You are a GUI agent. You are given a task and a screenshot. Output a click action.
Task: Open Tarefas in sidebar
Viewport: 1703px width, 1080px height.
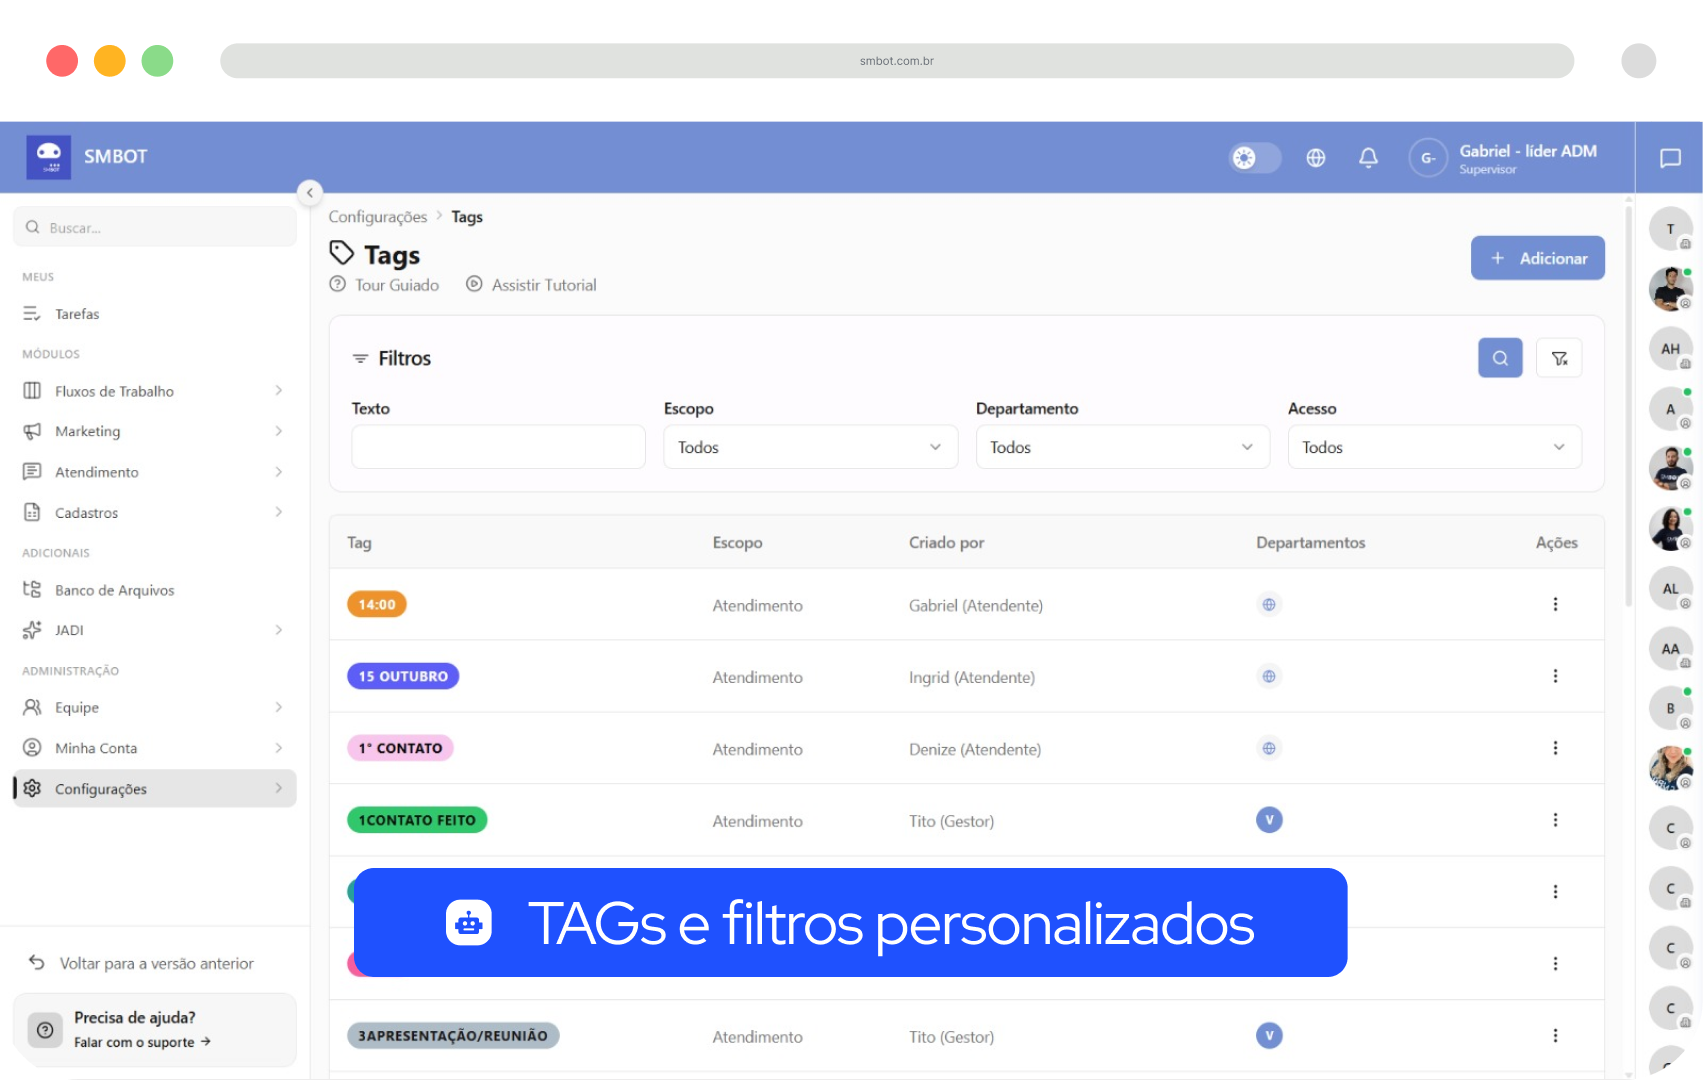(154, 314)
